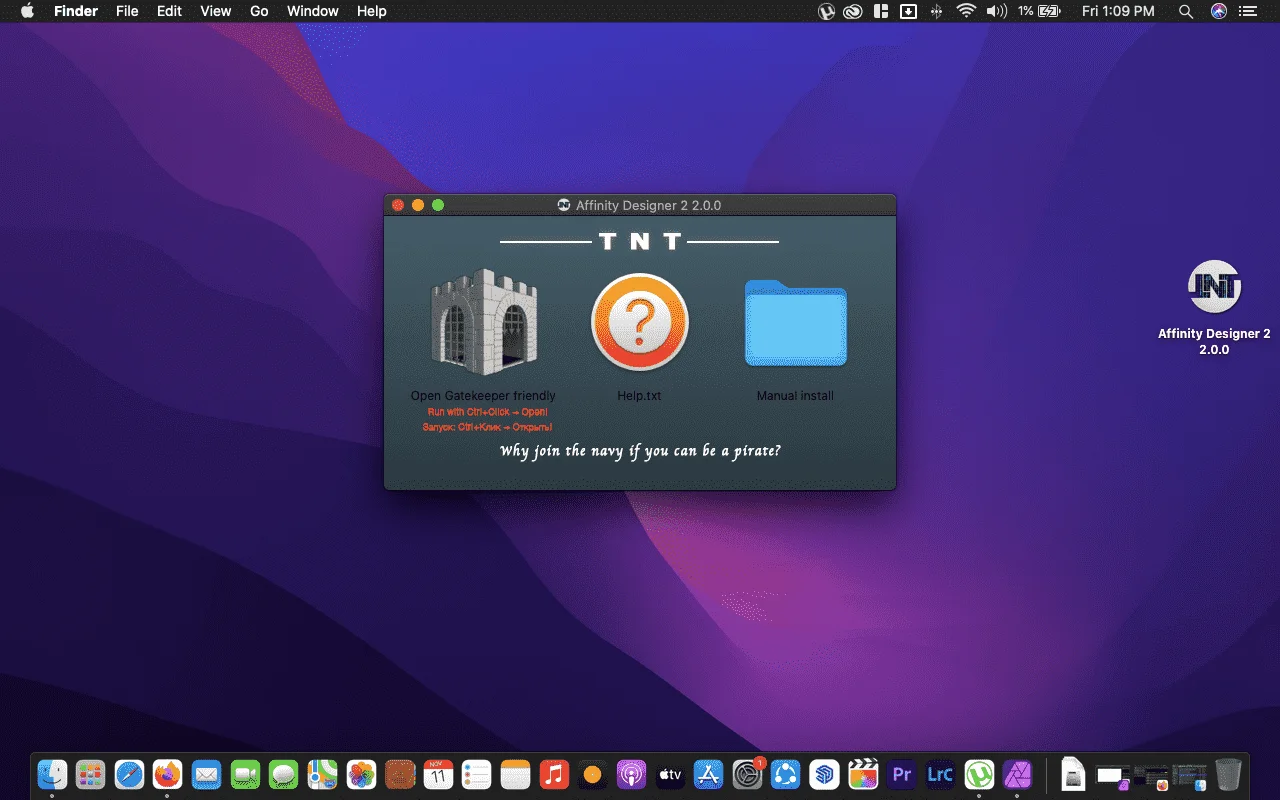
Task: Open the Finder menu
Action: coord(76,11)
